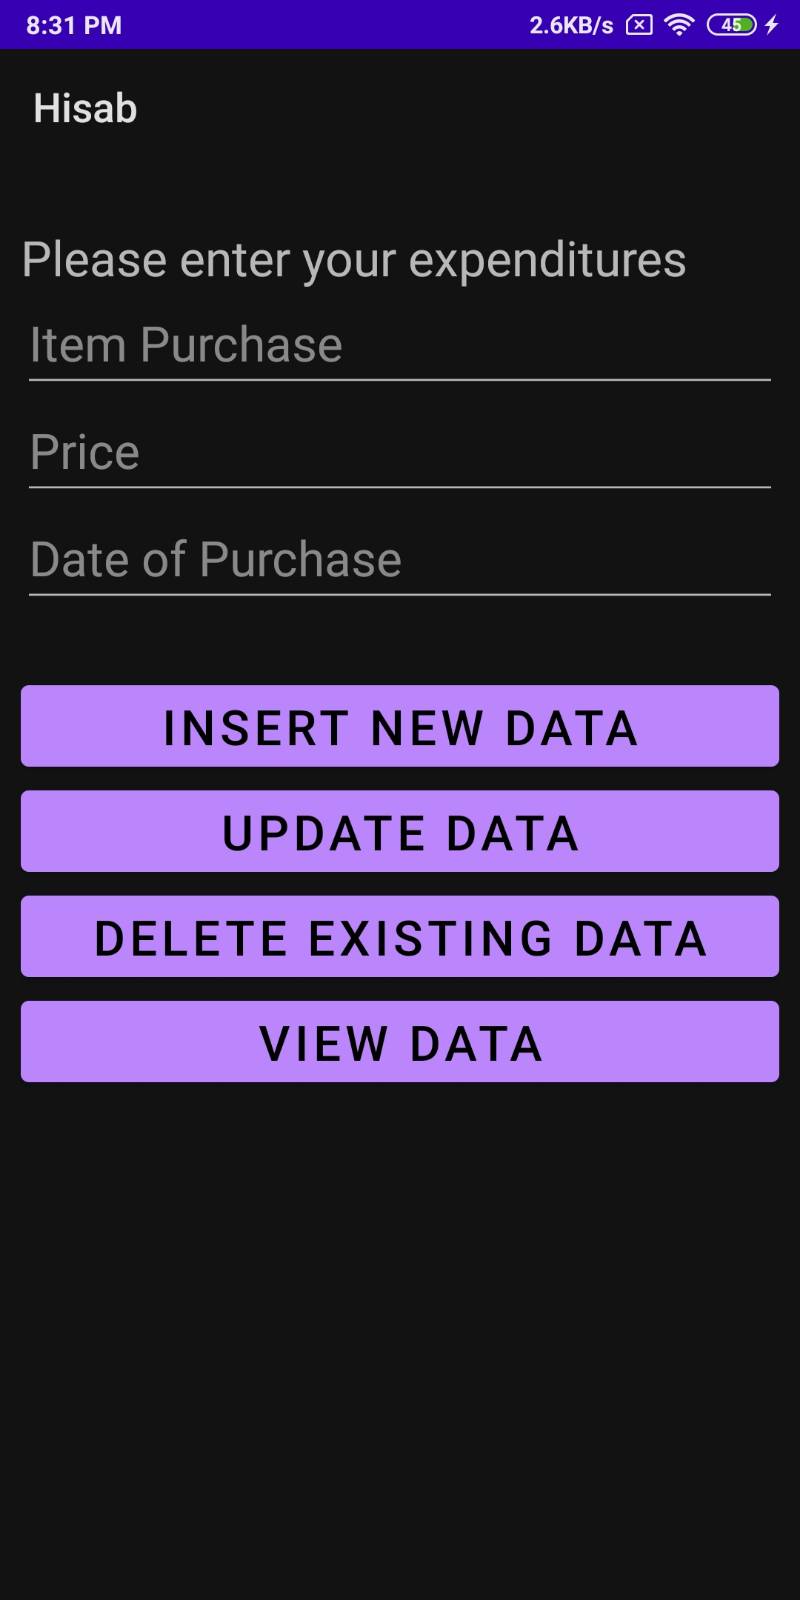The width and height of the screenshot is (800, 1600).
Task: Tap the 8:31 PM clock
Action: click(x=74, y=25)
